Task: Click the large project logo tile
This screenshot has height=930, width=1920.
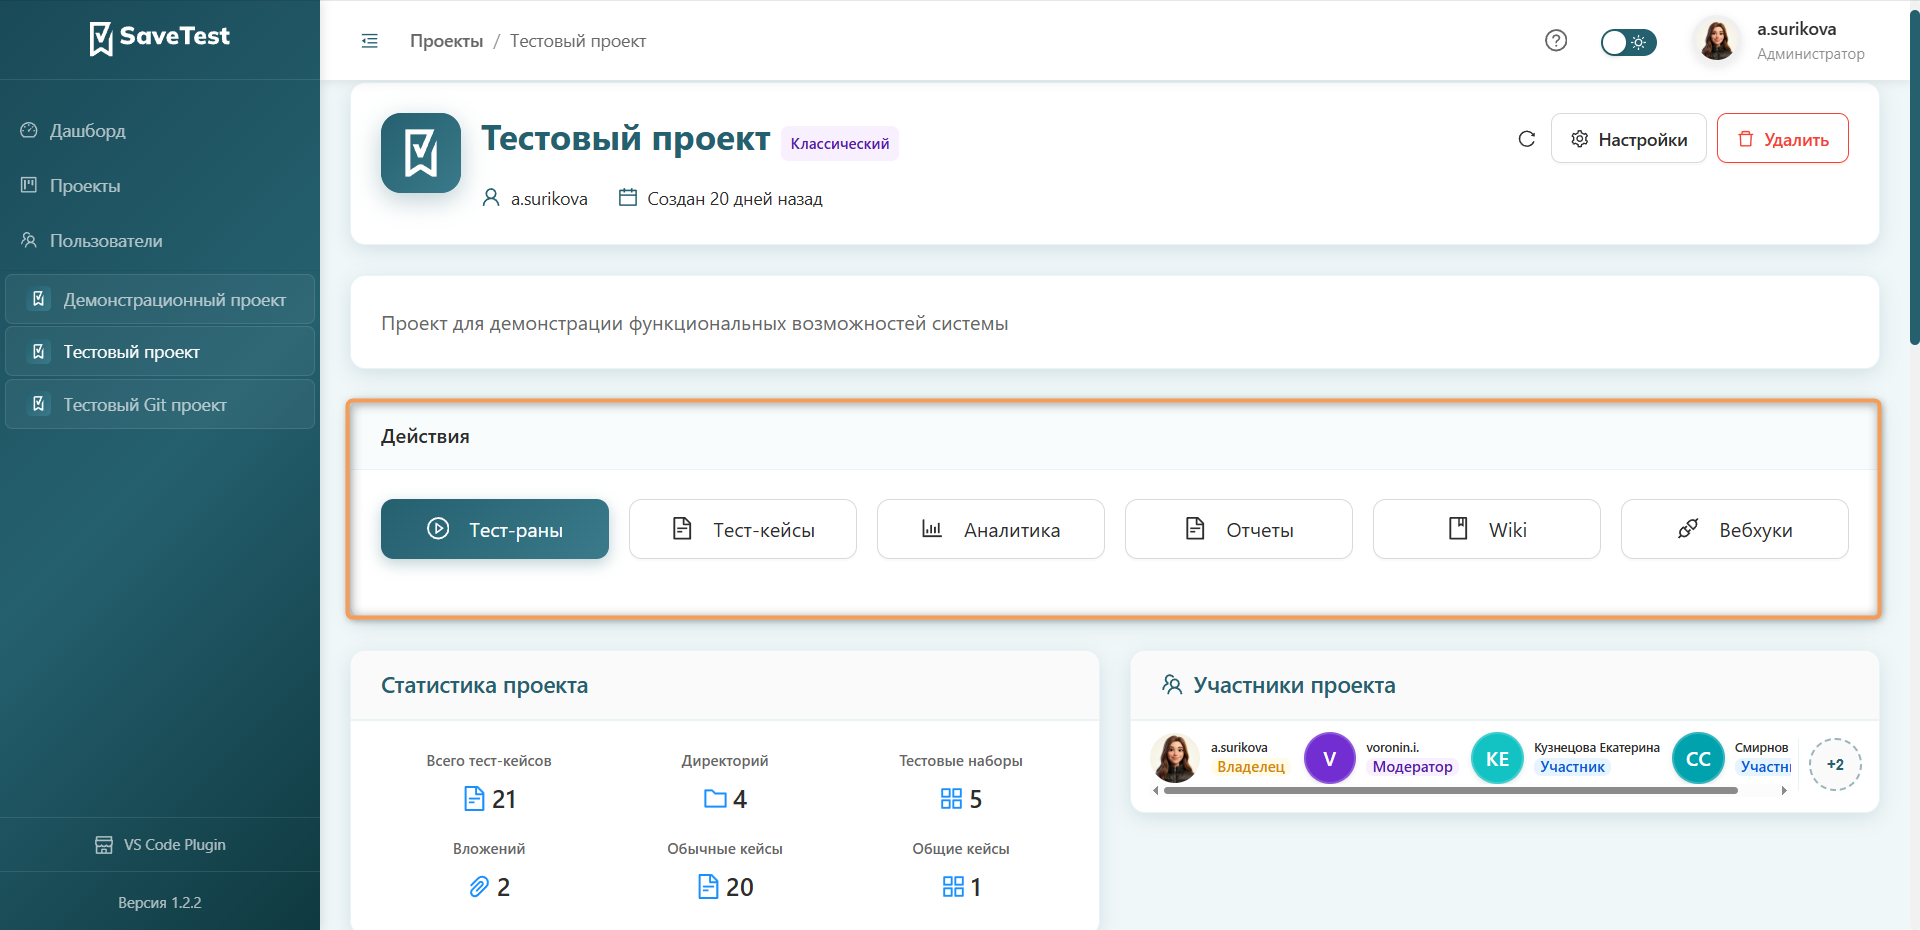Action: (421, 153)
